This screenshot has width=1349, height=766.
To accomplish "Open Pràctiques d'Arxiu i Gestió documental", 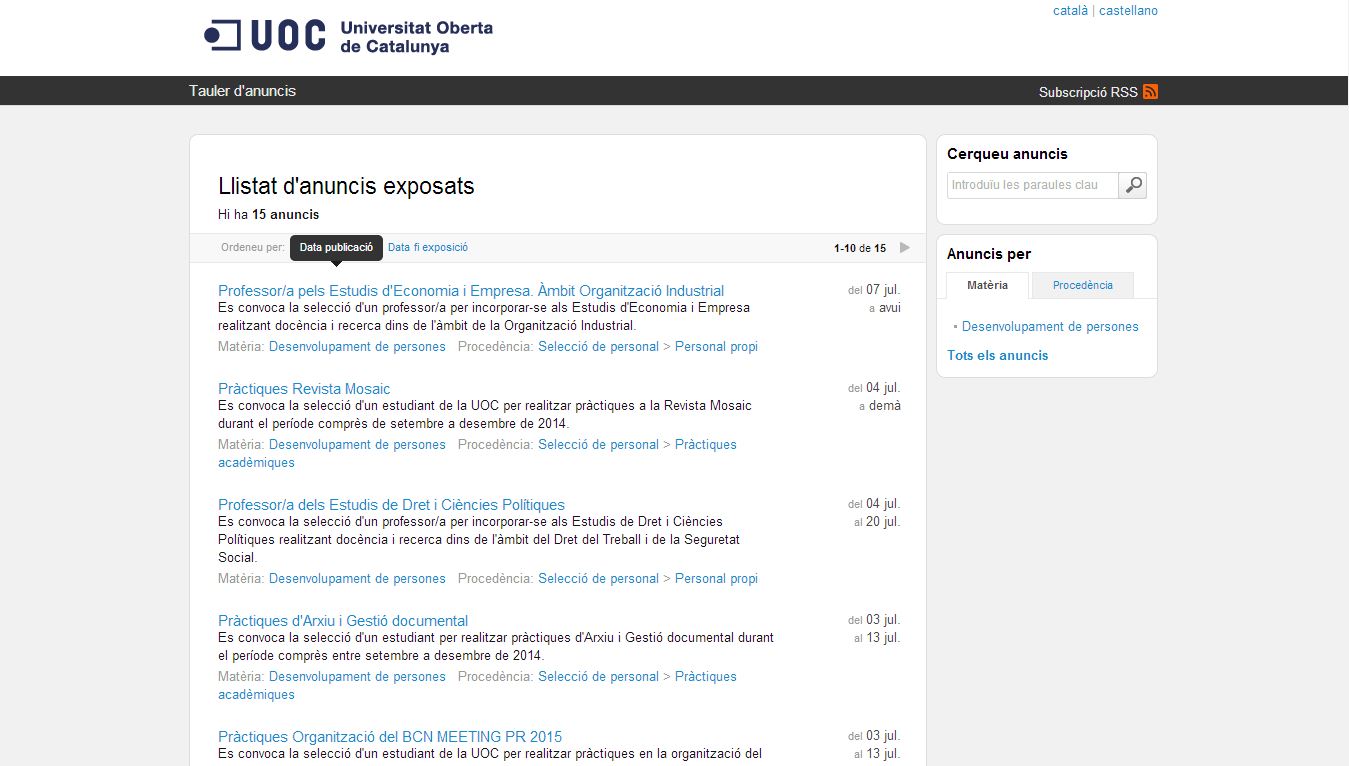I will [343, 621].
